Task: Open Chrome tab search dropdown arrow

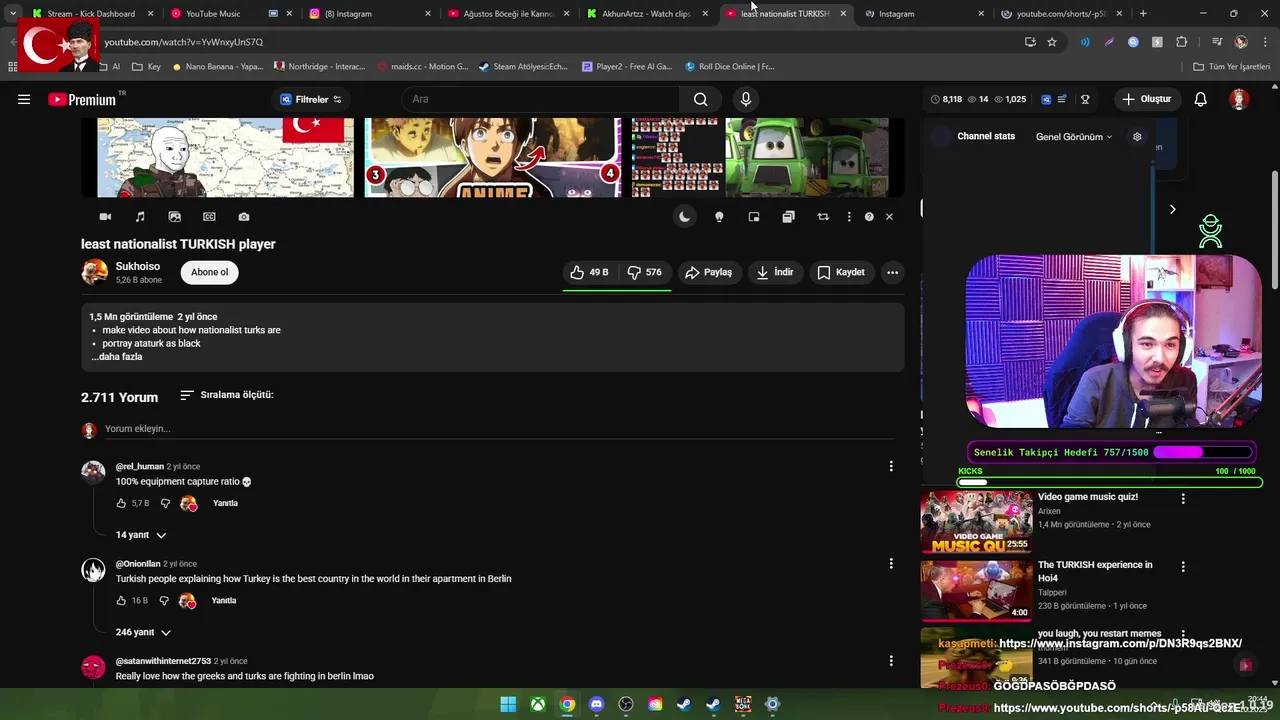Action: coord(12,14)
